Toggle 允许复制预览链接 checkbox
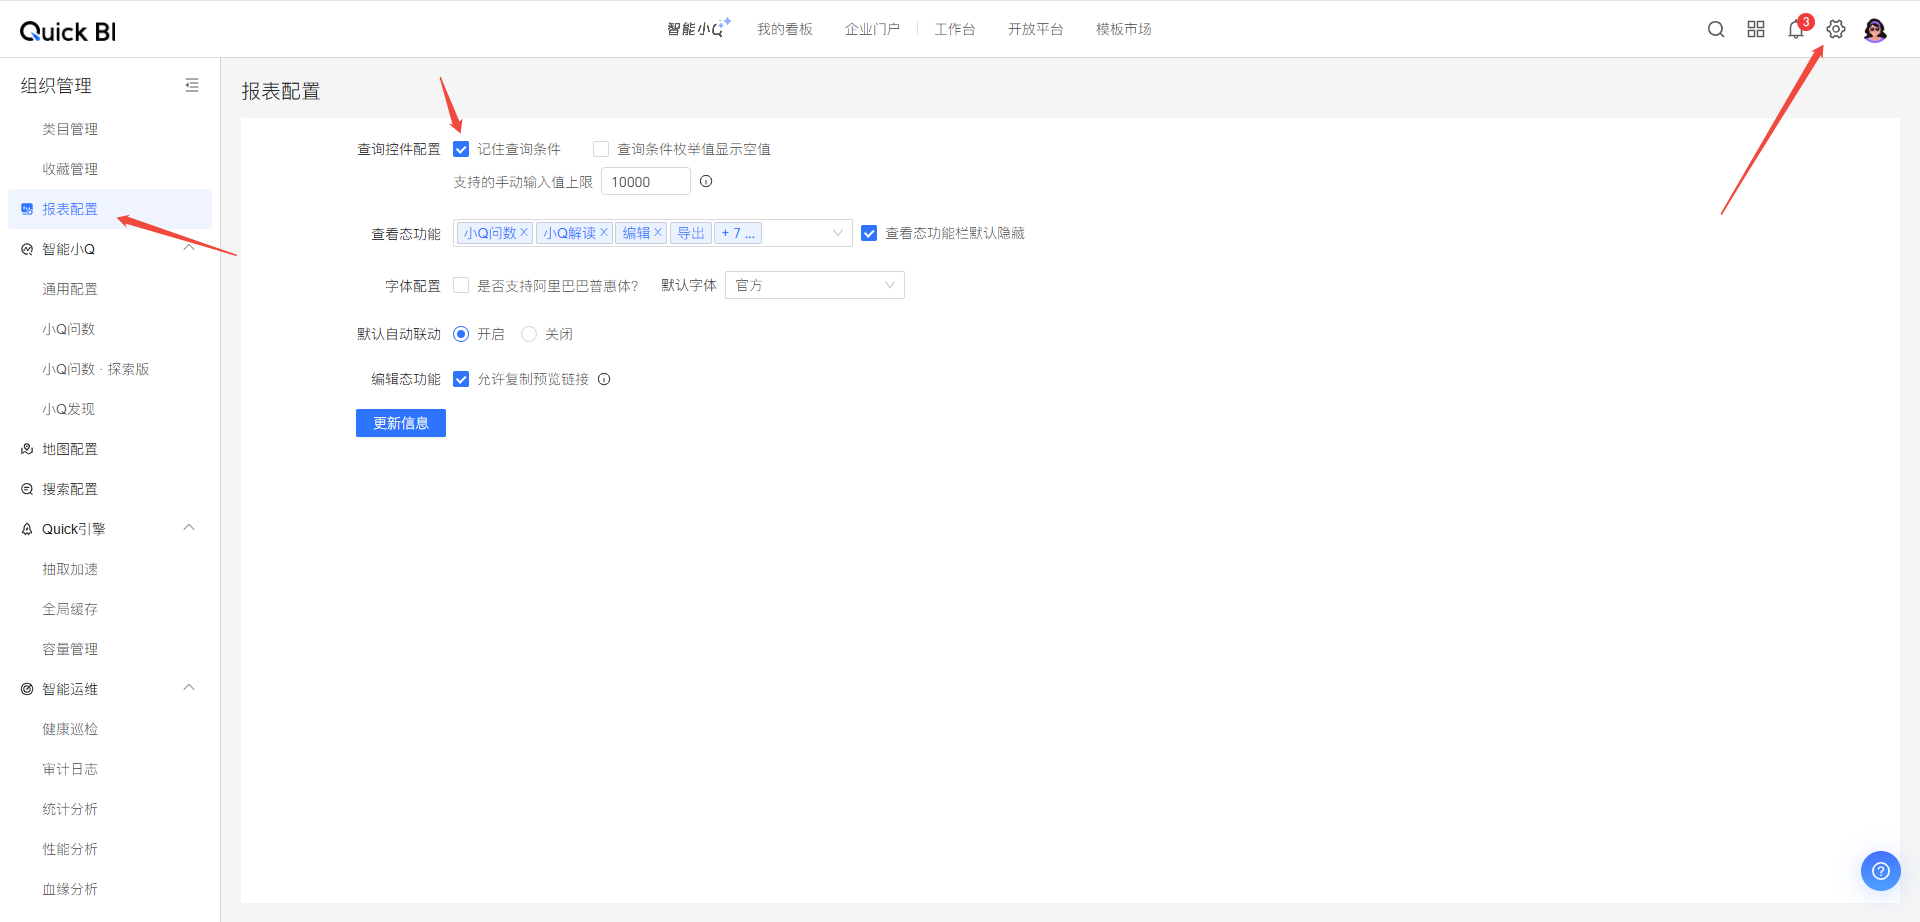1920x922 pixels. 461,379
